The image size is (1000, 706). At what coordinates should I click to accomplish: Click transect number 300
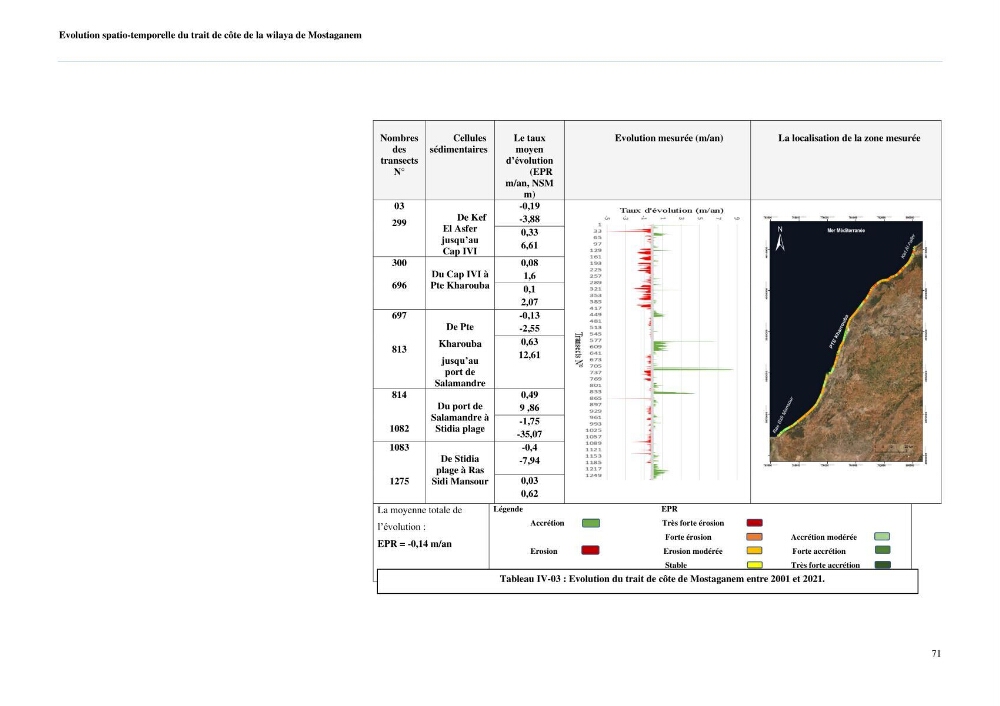399,263
